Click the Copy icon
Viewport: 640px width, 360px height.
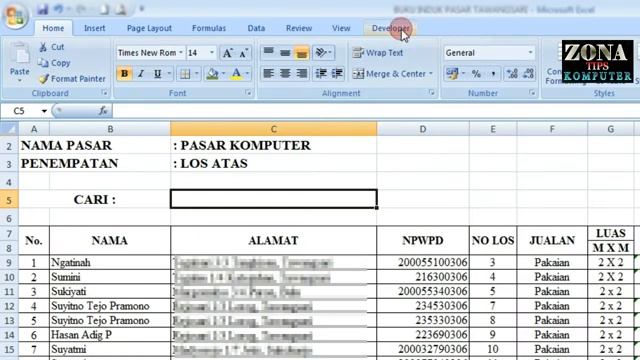(x=43, y=63)
